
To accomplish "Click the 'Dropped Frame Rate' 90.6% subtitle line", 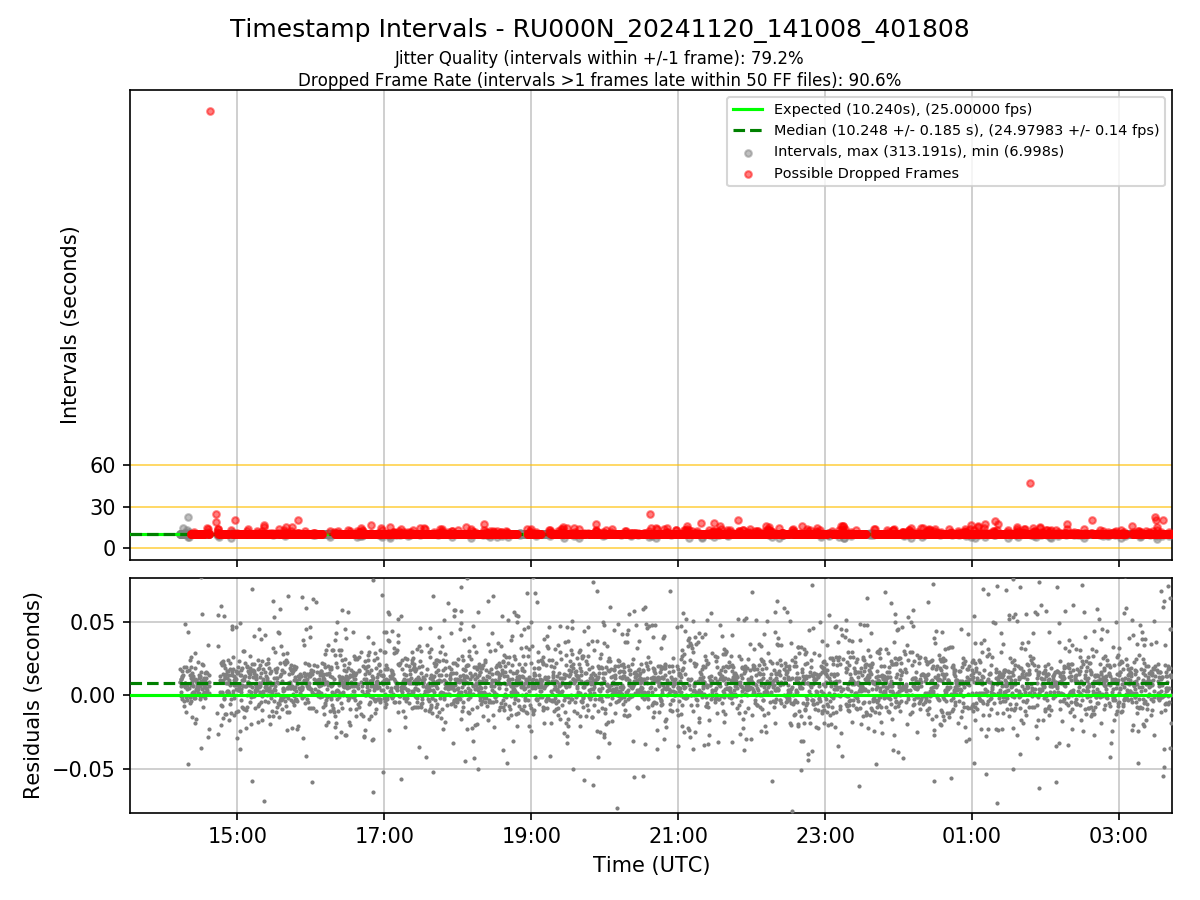I will (x=599, y=80).
